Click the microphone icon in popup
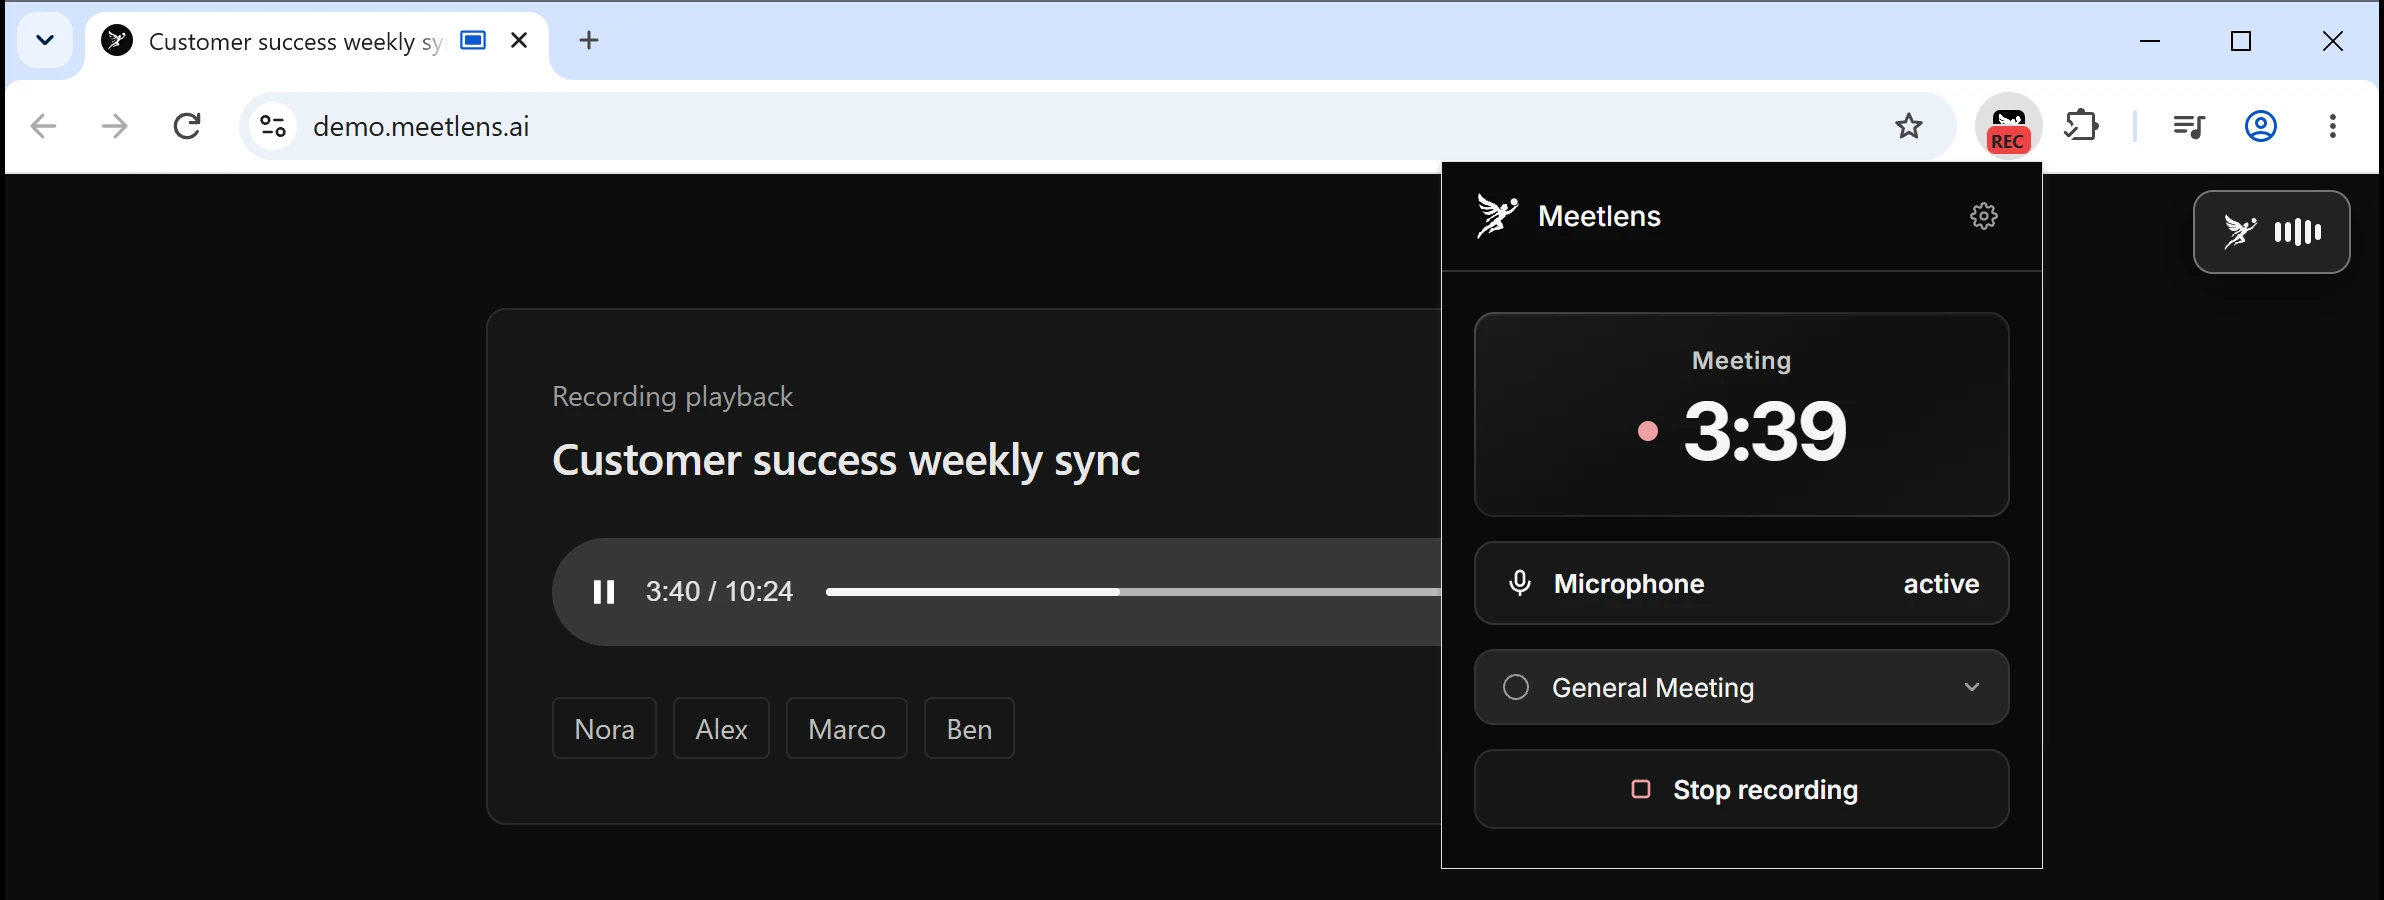Screen dimensions: 2384x900 coord(1520,583)
